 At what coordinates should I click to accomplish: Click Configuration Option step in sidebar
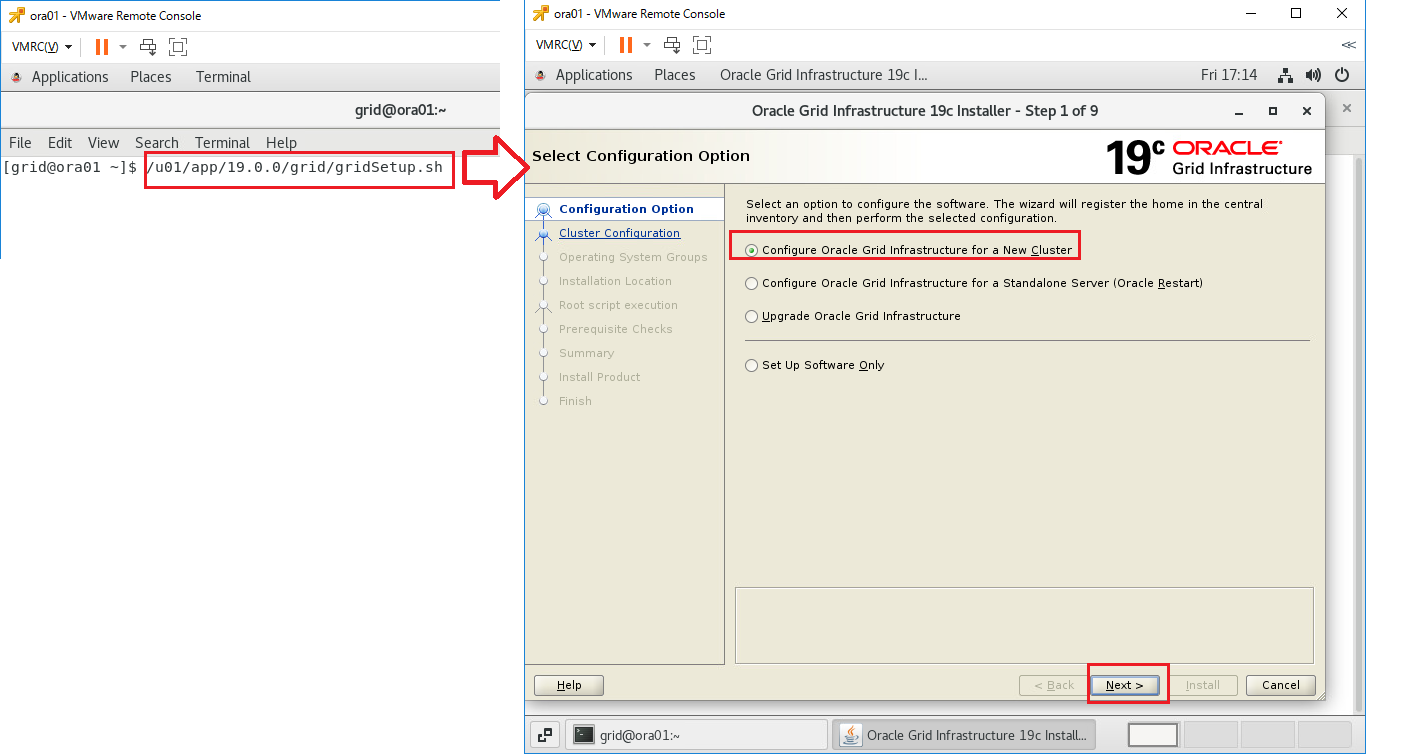pyautogui.click(x=626, y=209)
